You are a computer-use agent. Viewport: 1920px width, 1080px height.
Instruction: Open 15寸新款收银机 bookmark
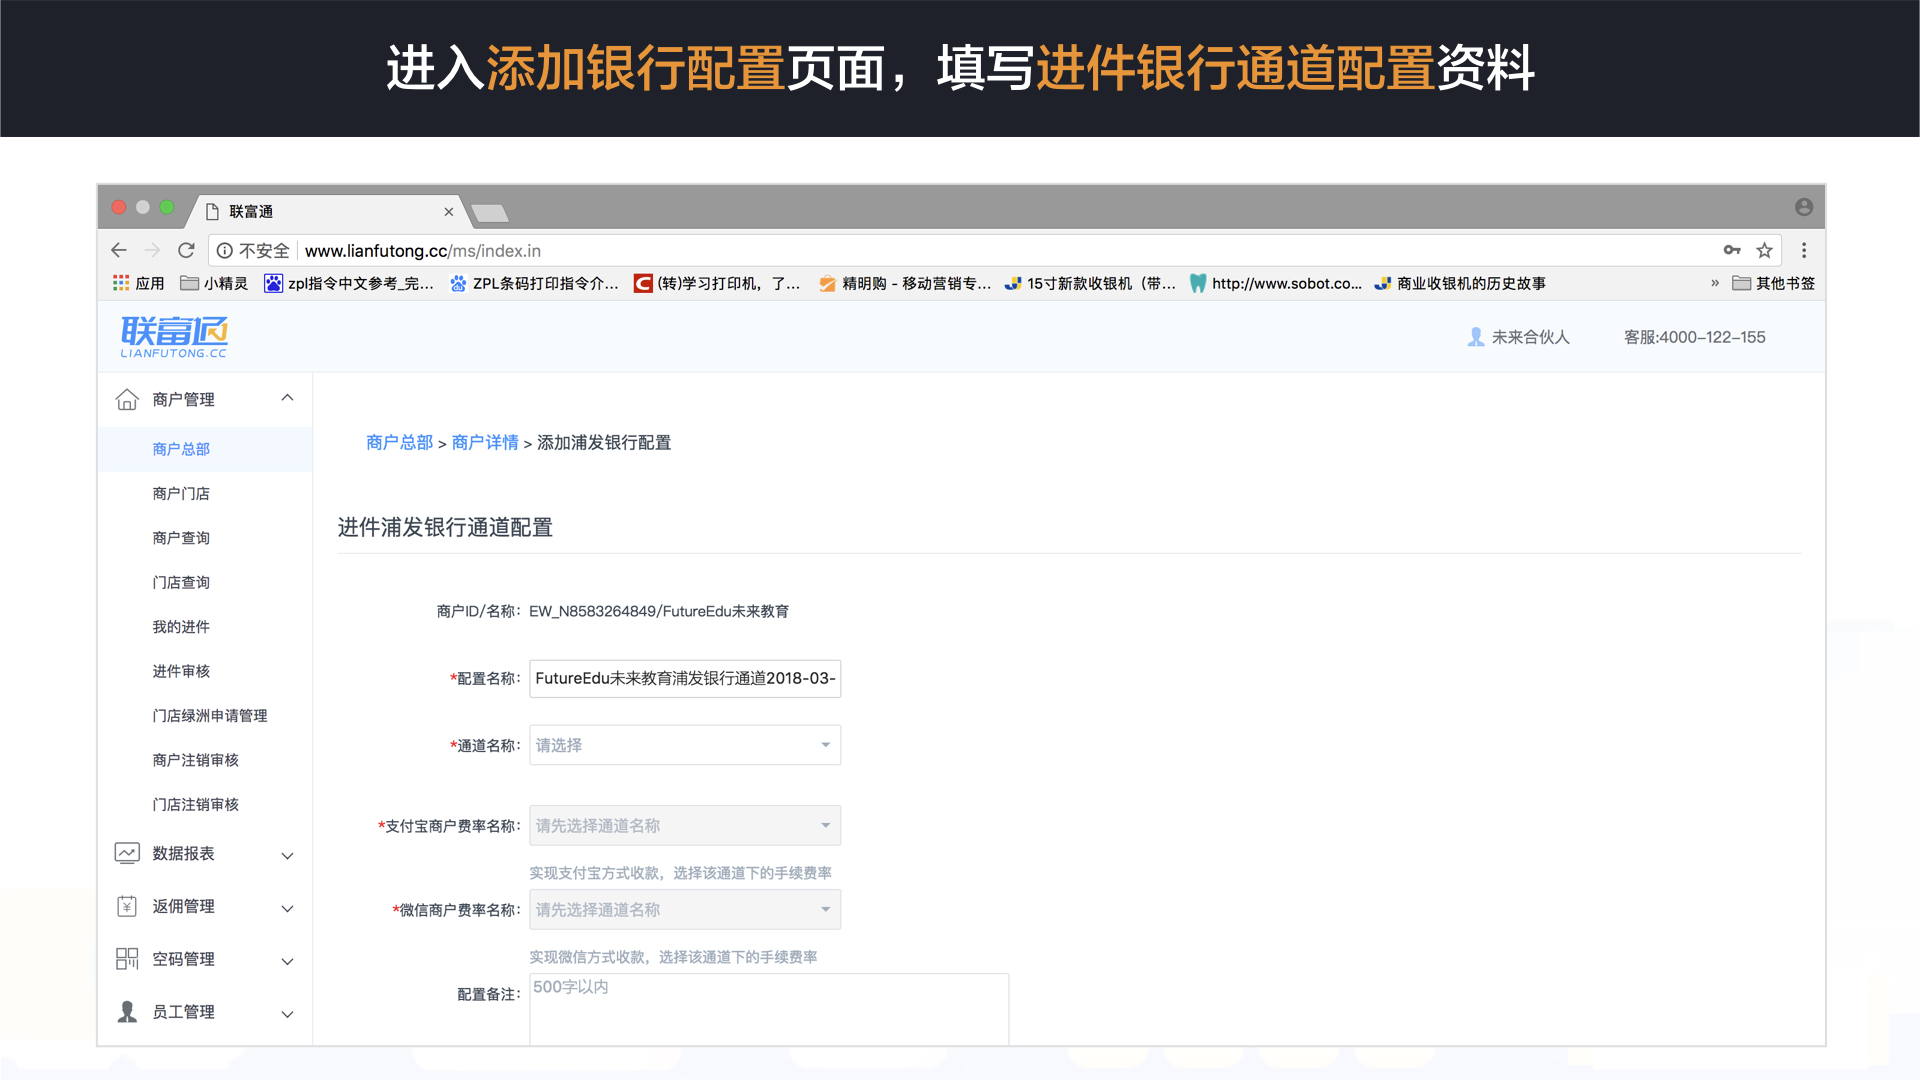point(1091,283)
